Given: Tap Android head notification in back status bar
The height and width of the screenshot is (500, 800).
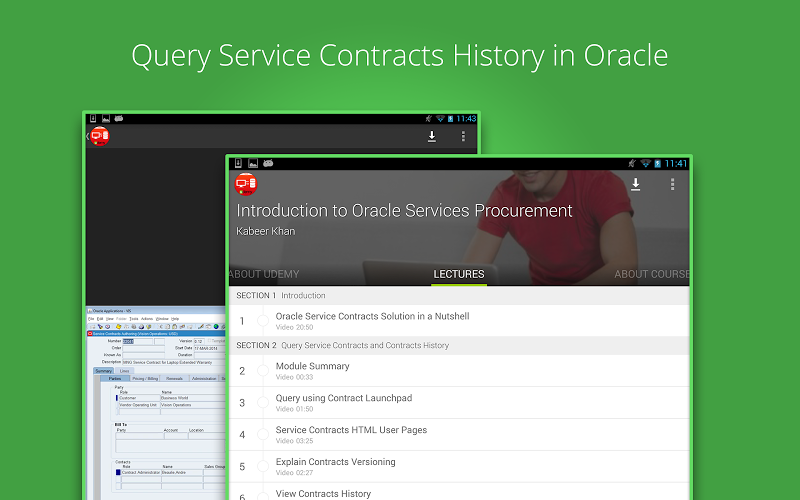Looking at the screenshot, I should (119, 118).
